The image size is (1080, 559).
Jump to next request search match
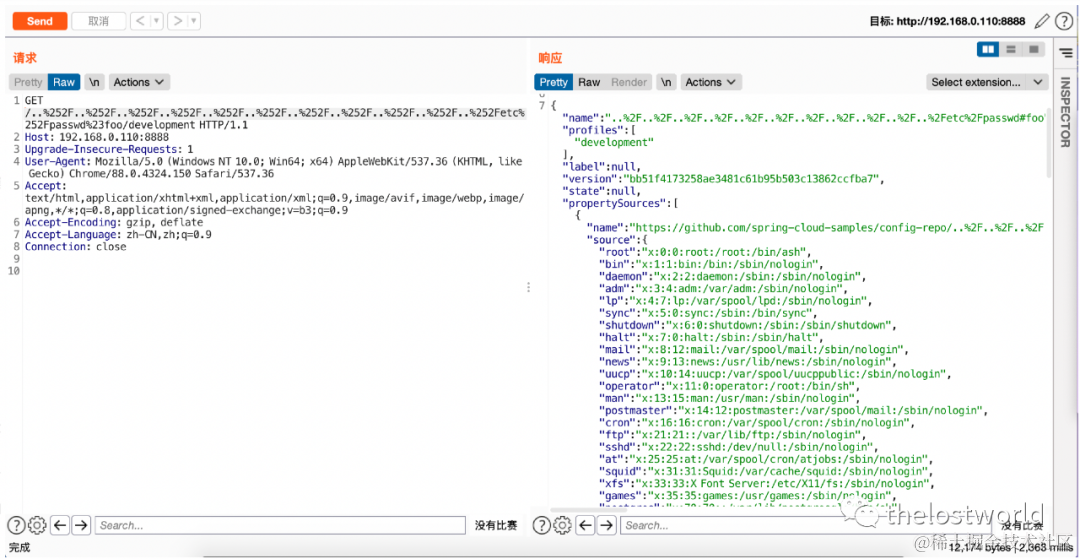click(x=81, y=525)
